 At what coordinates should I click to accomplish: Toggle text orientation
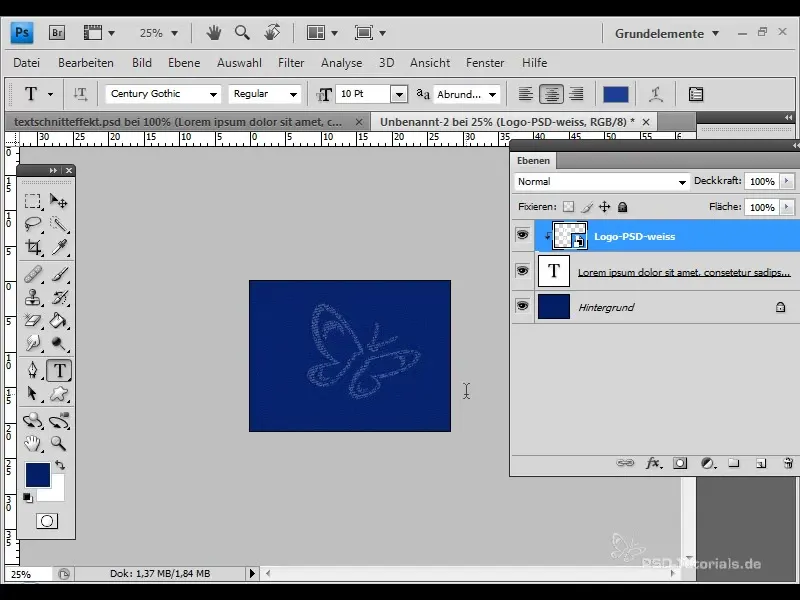80,94
